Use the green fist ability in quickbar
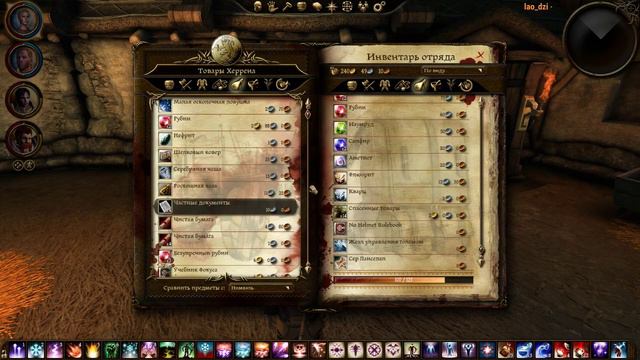640x360 pixels. tap(111, 350)
